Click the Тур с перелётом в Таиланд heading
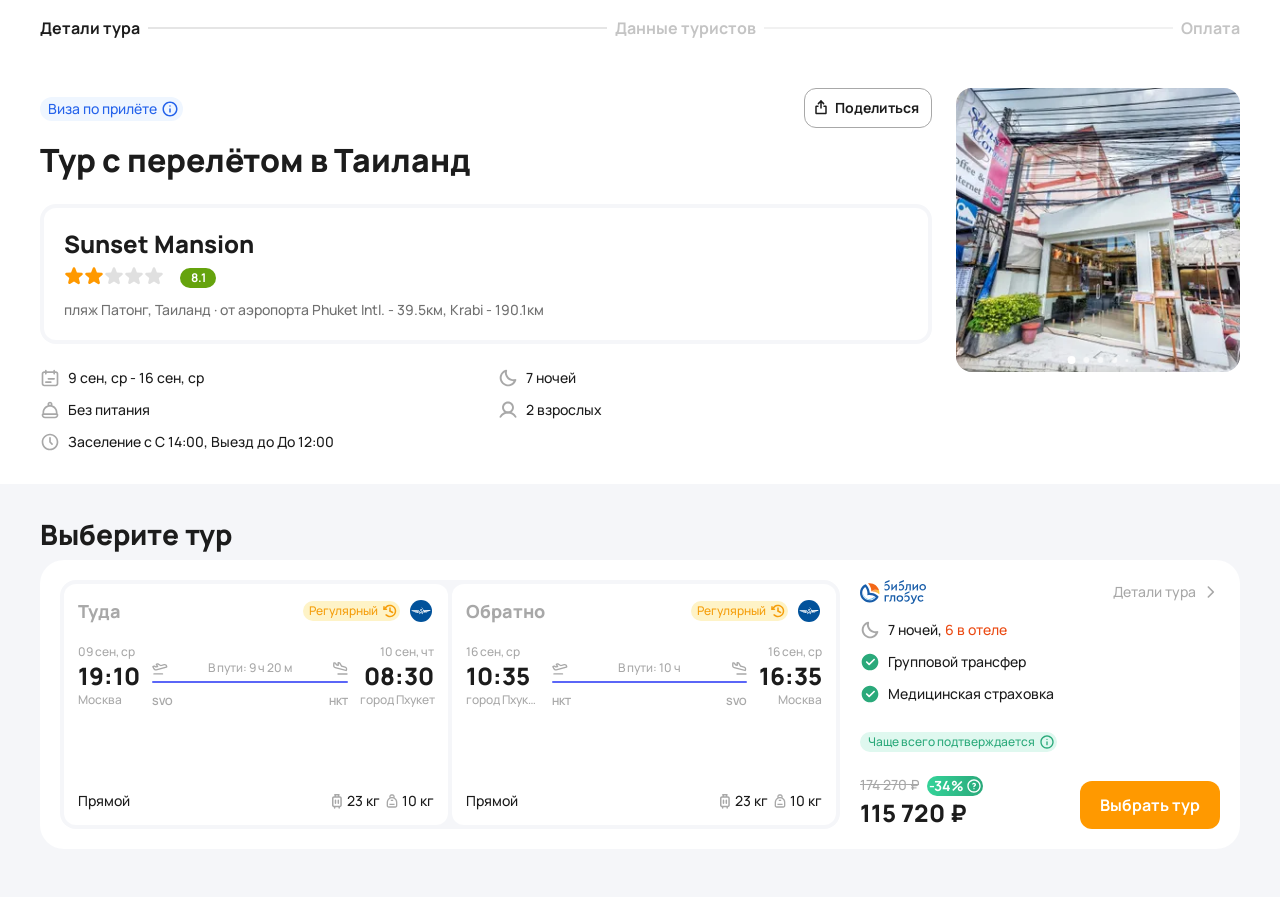The image size is (1280, 897). point(255,161)
